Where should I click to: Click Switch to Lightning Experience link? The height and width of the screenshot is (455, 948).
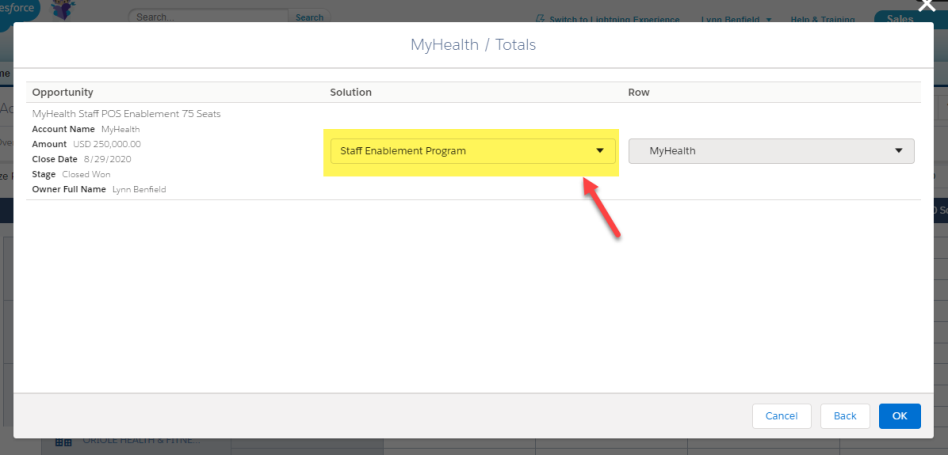[608, 19]
